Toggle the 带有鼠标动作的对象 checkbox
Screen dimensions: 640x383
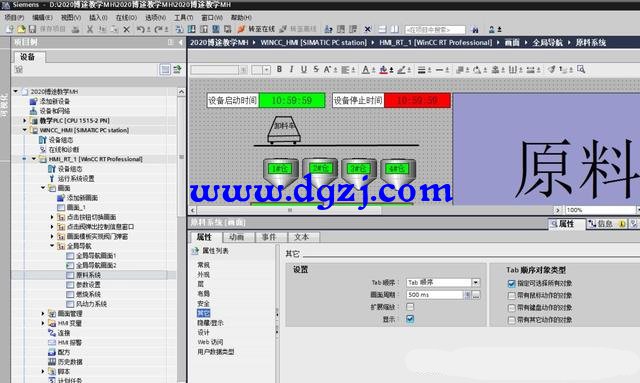(x=512, y=296)
